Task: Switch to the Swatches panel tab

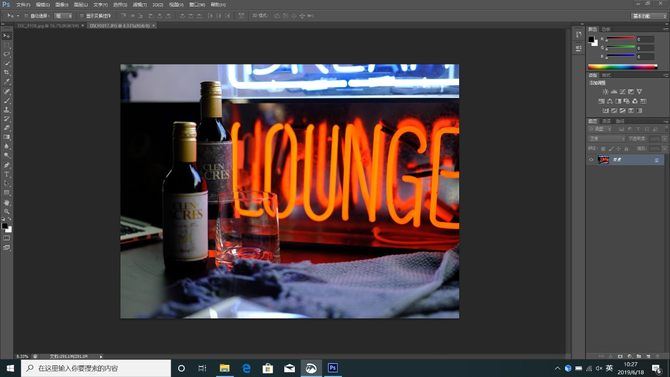Action: (606, 29)
